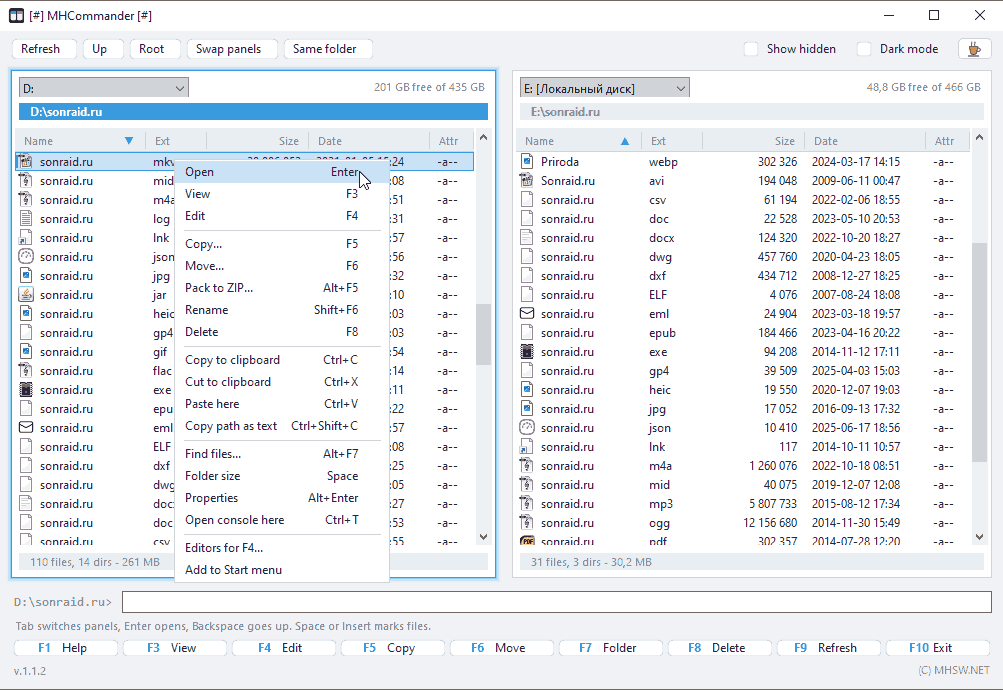This screenshot has width=1003, height=690.
Task: Click the Java icon of the left jar row
Action: pos(26,295)
